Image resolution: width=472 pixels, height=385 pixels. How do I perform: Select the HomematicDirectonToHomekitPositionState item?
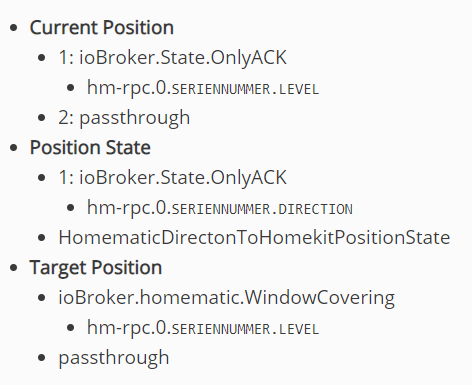[x=254, y=237]
